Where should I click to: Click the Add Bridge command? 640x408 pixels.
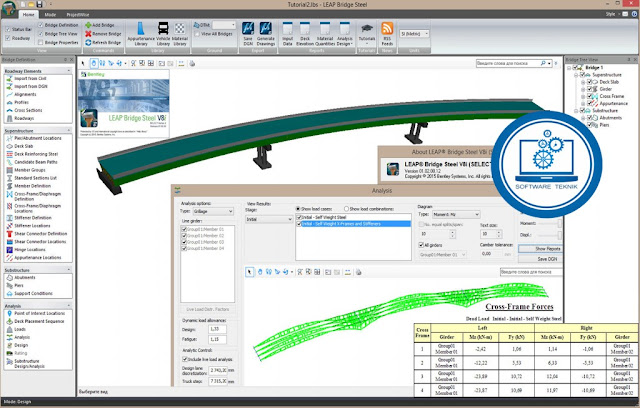tap(100, 25)
